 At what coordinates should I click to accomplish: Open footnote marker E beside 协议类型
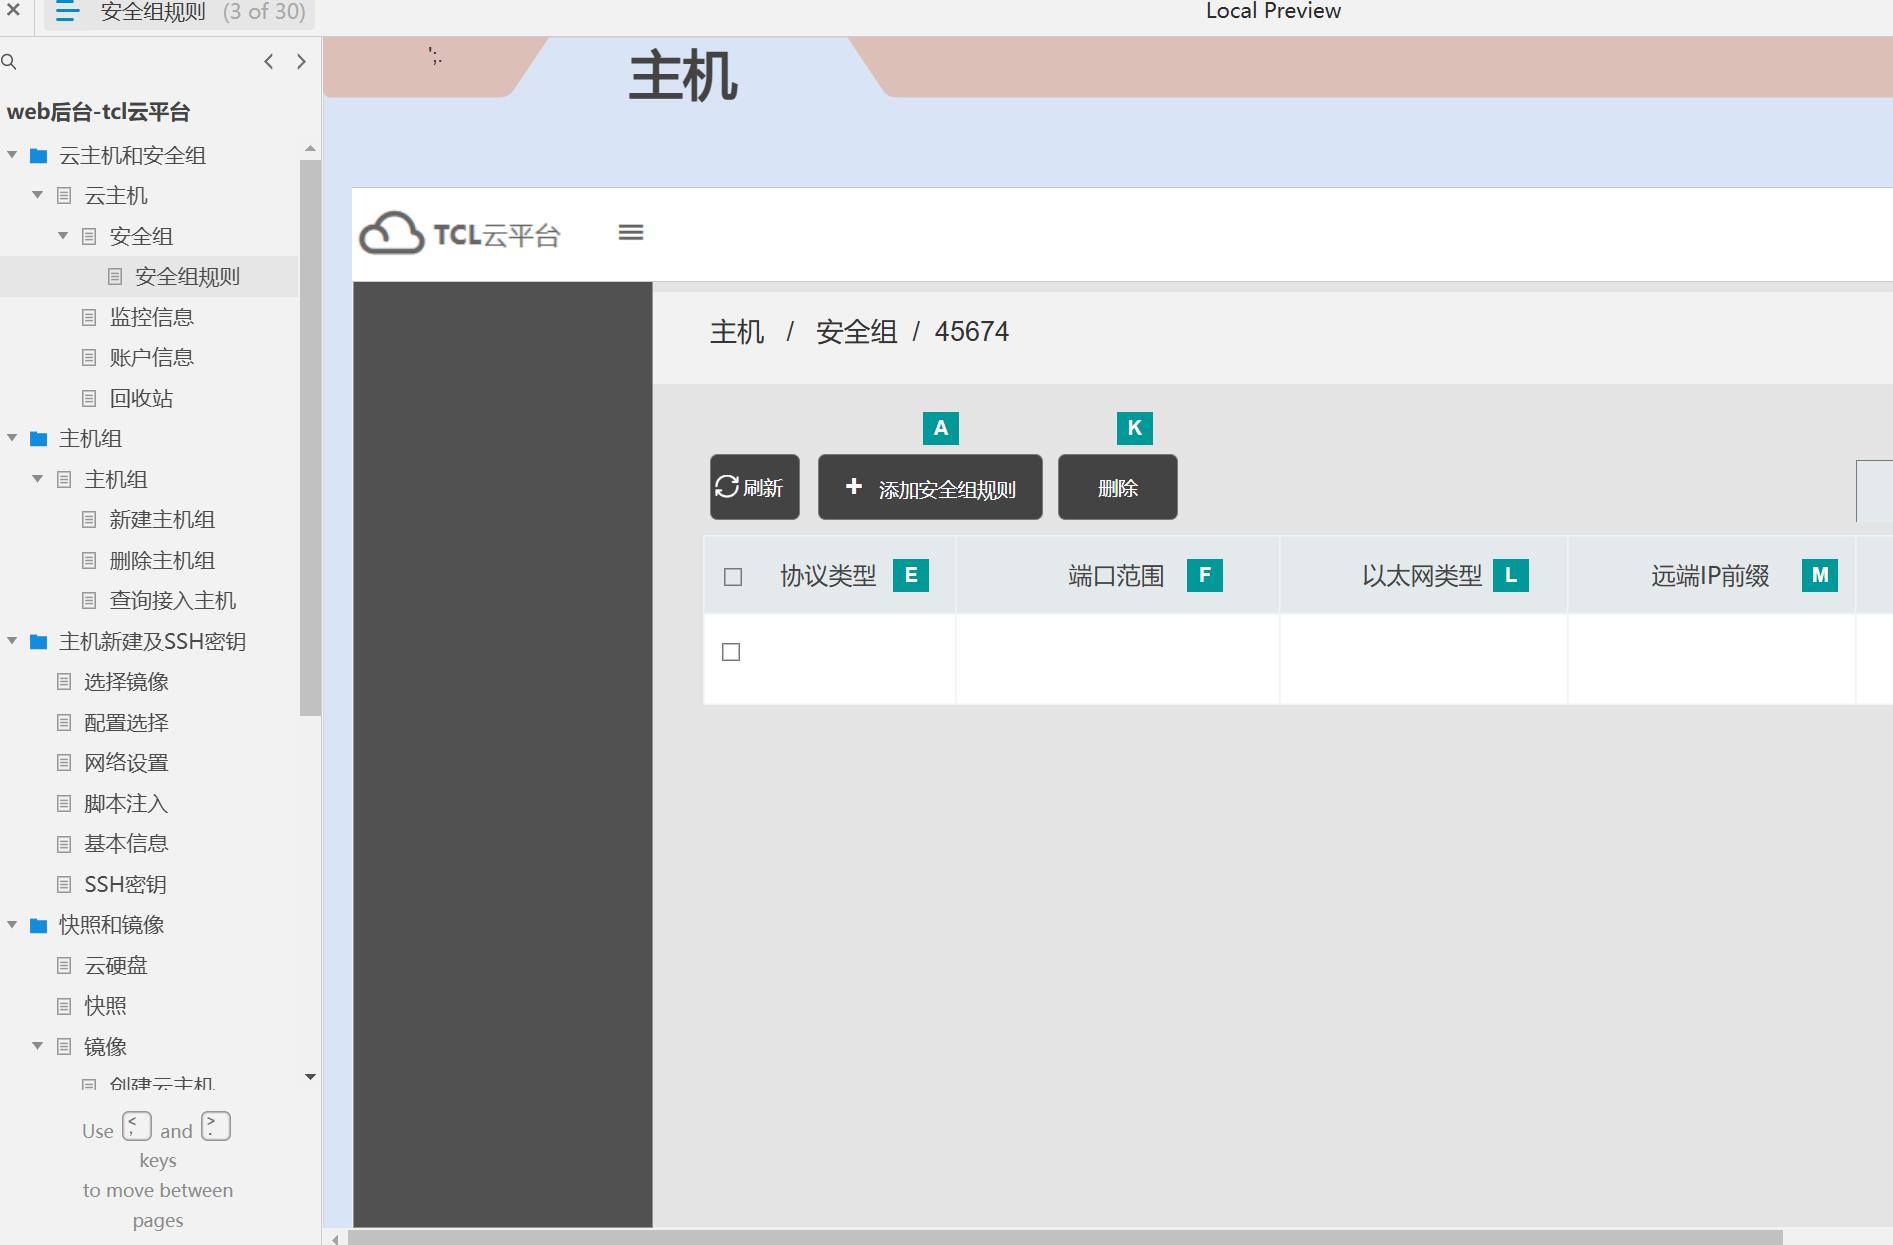point(911,575)
